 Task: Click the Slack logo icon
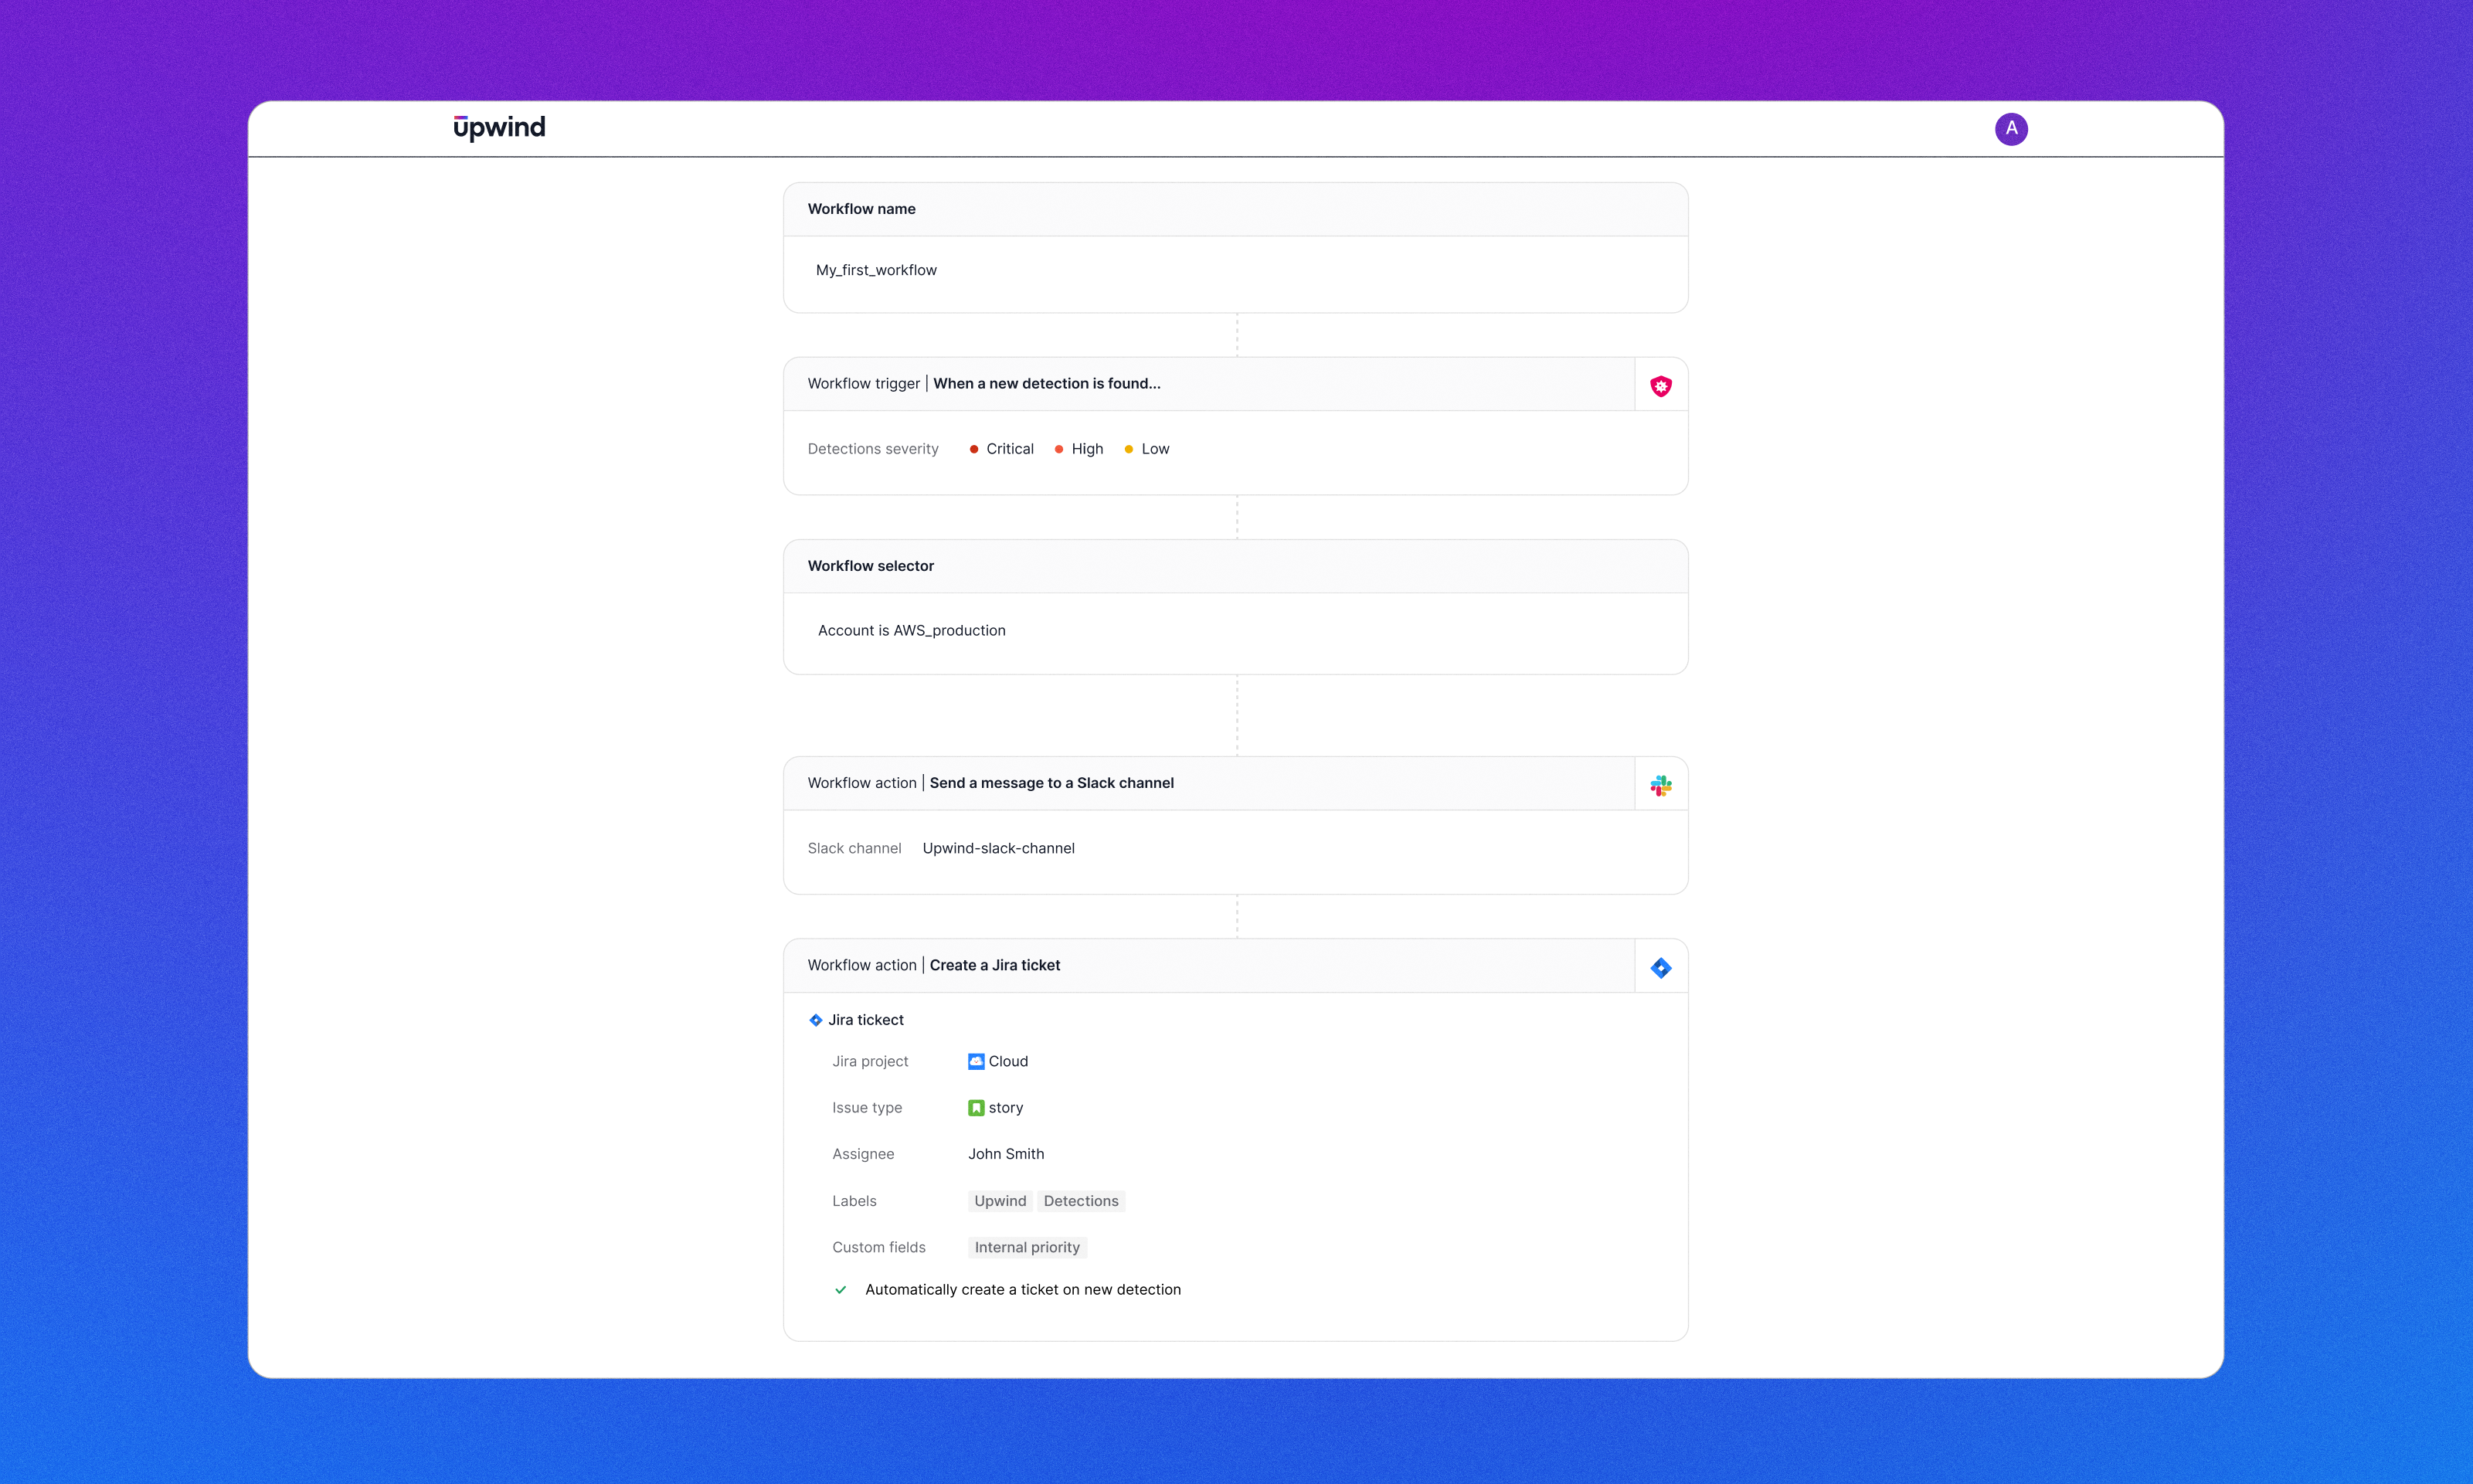click(x=1660, y=785)
